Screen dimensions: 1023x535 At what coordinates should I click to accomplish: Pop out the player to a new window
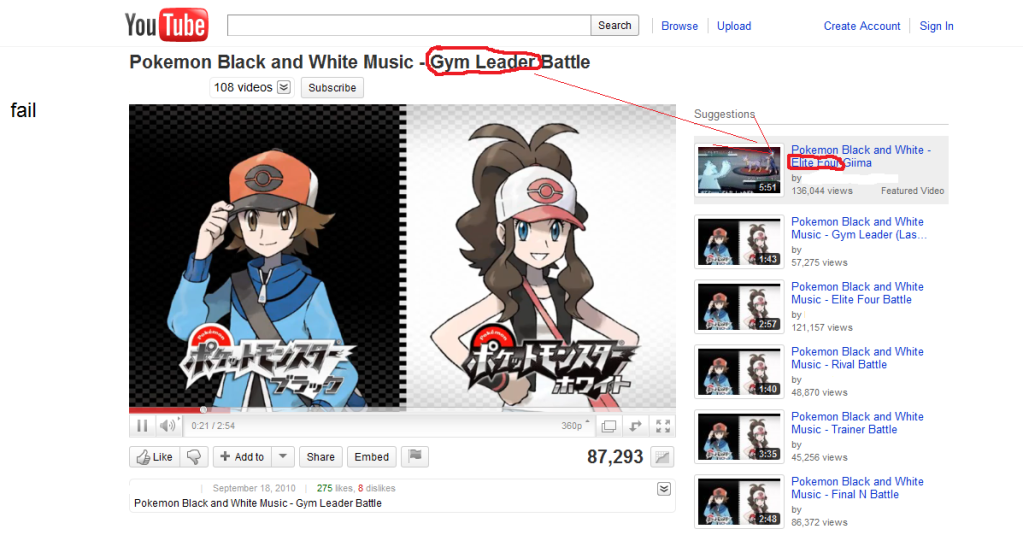point(609,426)
